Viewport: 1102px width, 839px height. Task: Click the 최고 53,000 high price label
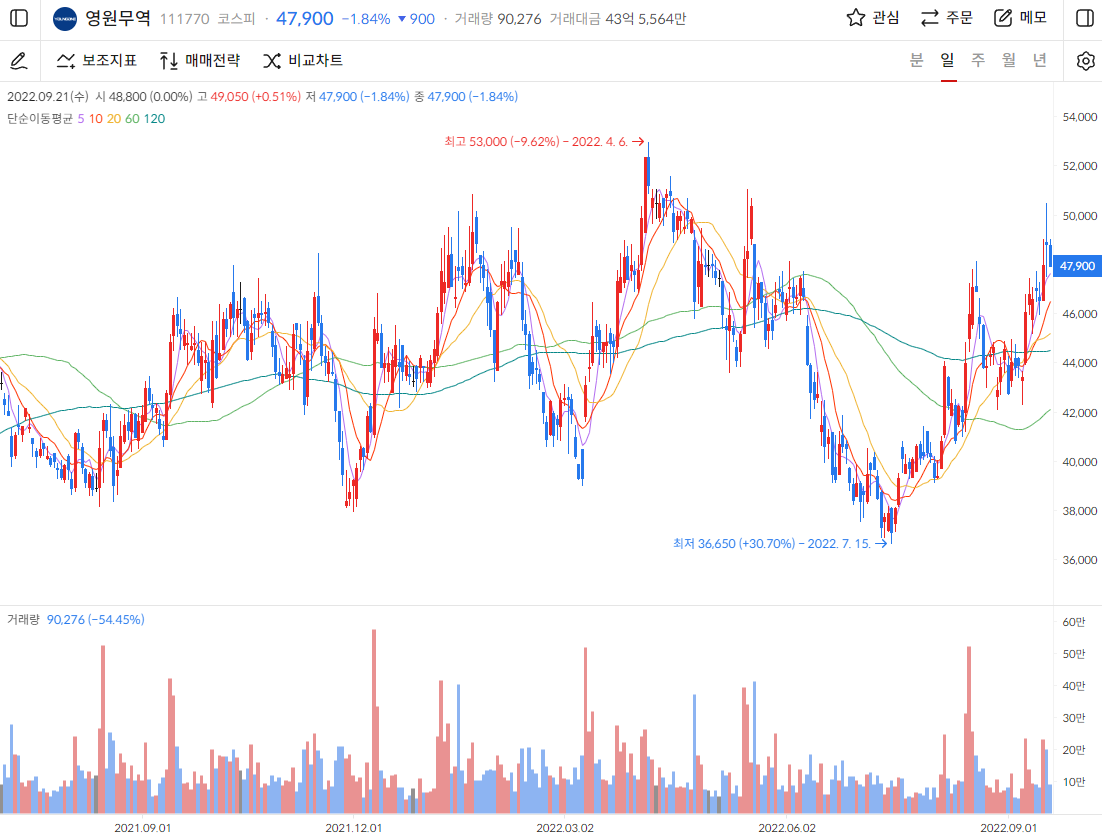[x=544, y=142]
